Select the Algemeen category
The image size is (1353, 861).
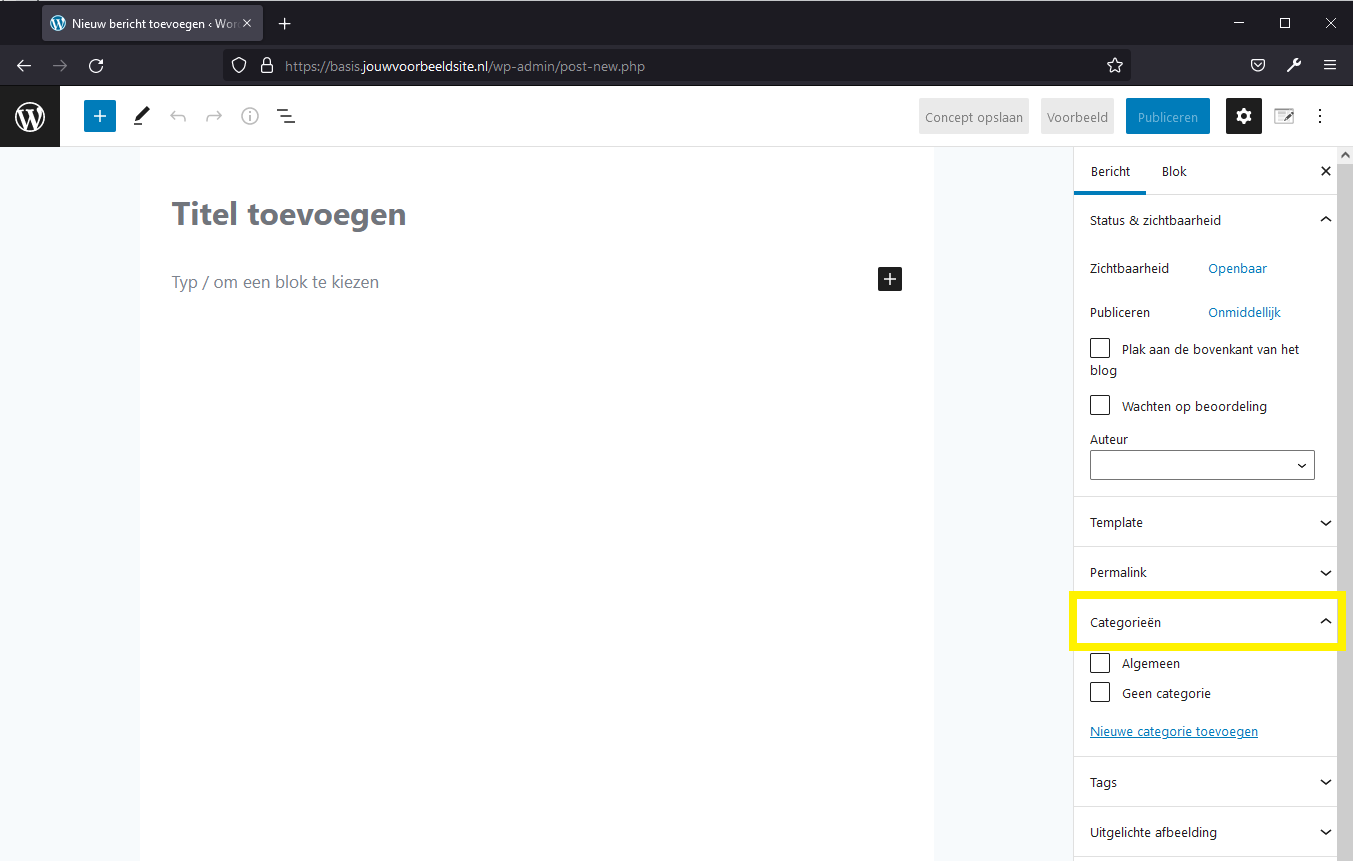pyautogui.click(x=1099, y=662)
